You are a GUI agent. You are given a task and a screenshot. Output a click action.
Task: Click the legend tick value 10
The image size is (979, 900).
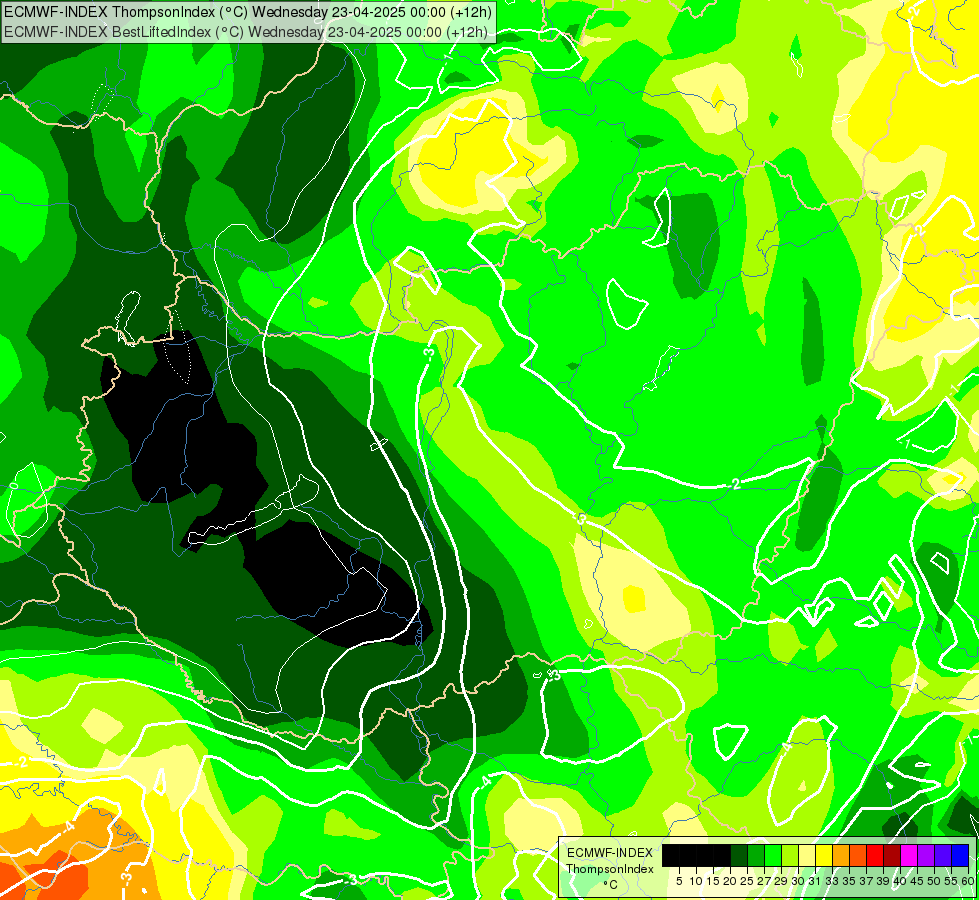tap(696, 881)
